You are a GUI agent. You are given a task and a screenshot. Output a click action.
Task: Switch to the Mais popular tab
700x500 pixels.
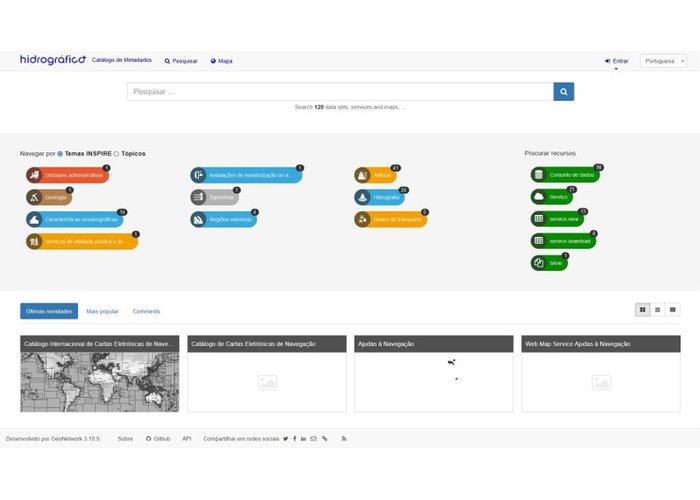(104, 311)
